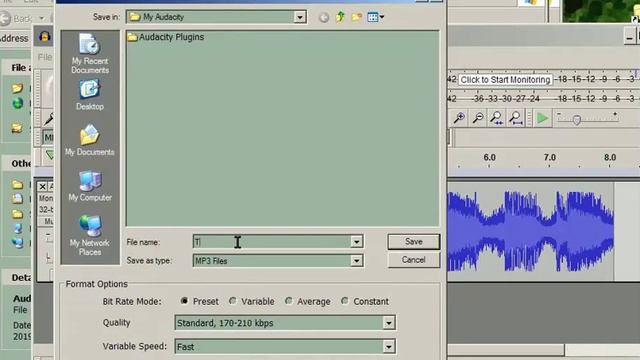Click the blue audio waveform
640x360 pixels.
(531, 232)
